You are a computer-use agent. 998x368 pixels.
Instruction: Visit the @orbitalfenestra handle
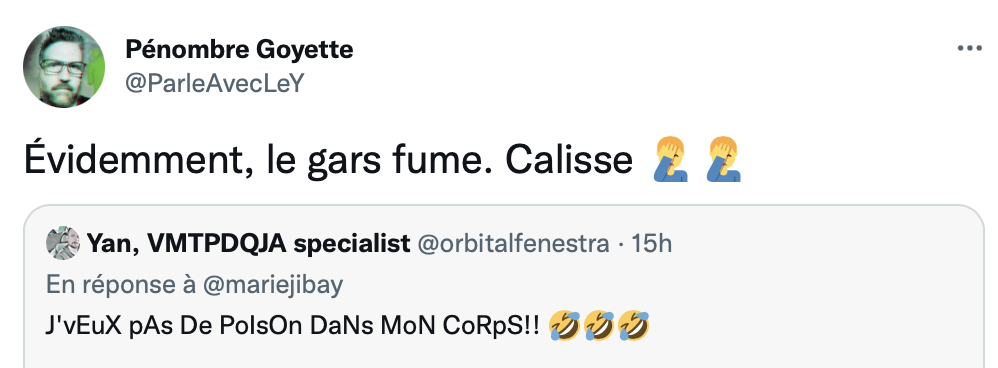point(512,244)
